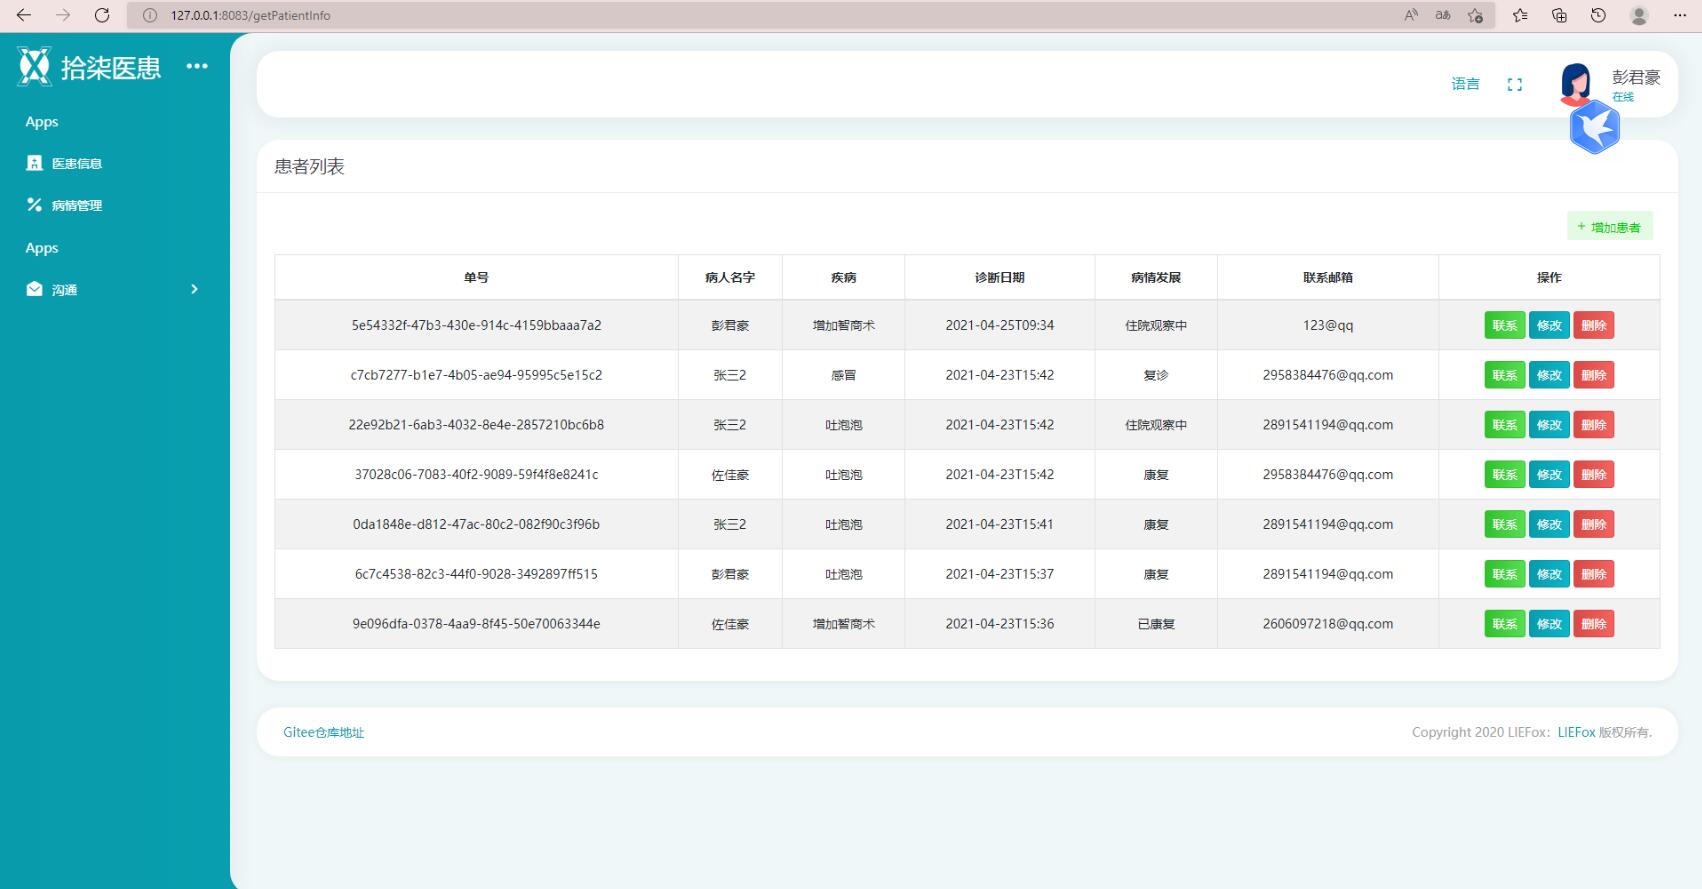Click 删除 for order 9e096dfa row
The height and width of the screenshot is (889, 1702).
(1593, 624)
